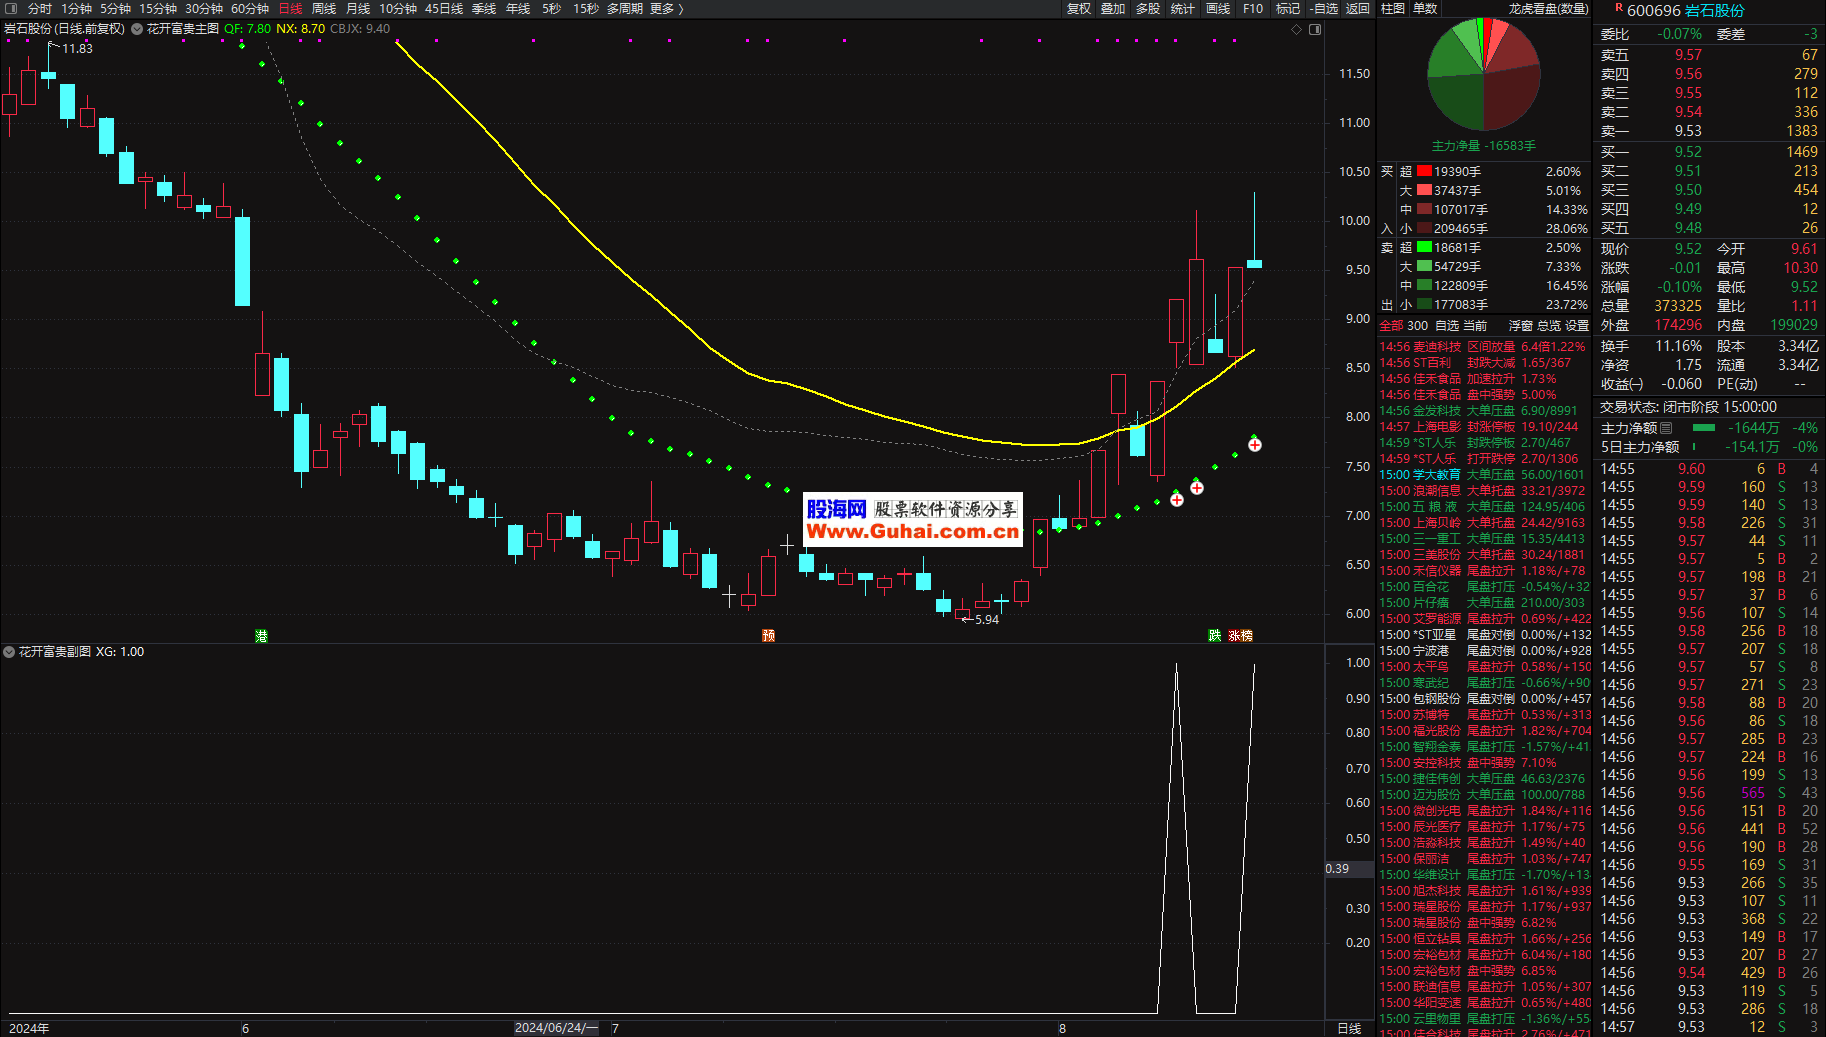This screenshot has height=1037, width=1826.
Task: Click the green 主力净额 bar indicator
Action: coord(1703,428)
